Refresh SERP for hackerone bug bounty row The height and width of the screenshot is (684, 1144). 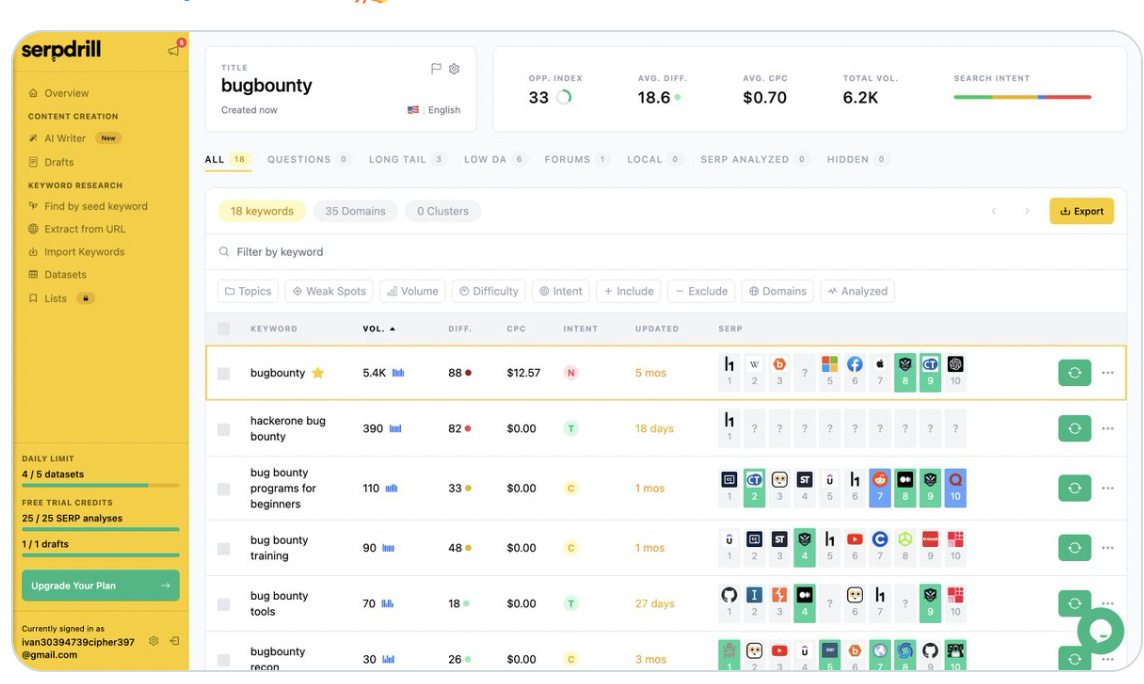pos(1074,429)
